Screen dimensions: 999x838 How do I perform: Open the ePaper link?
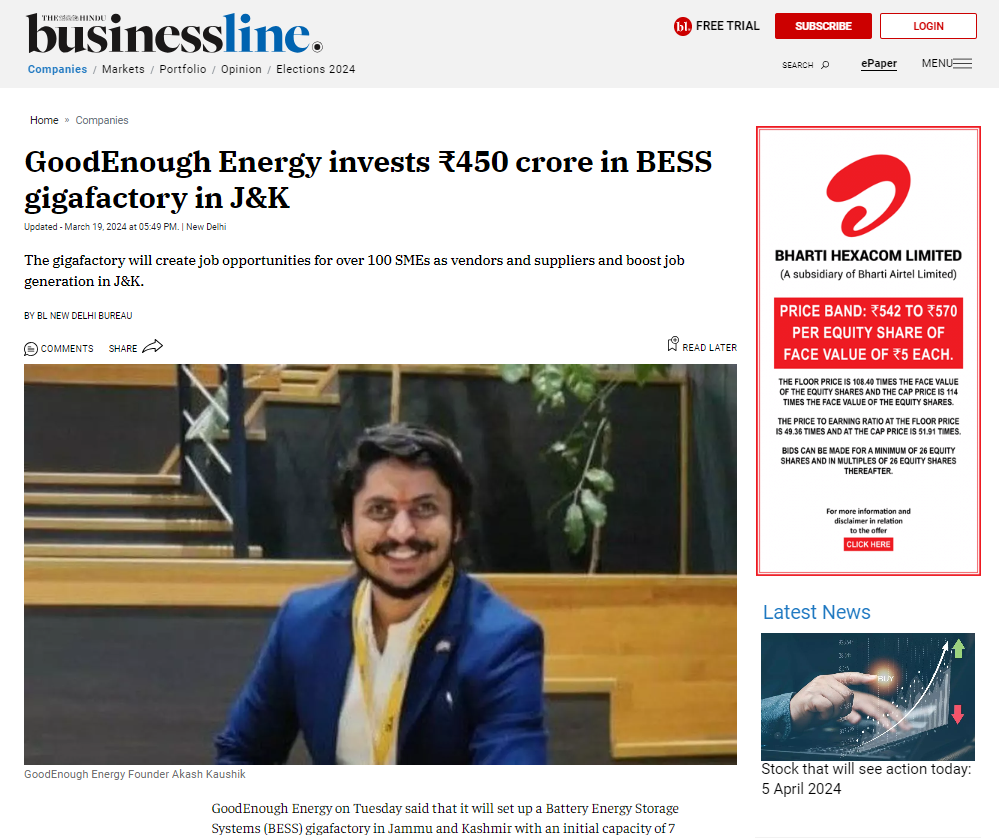879,64
